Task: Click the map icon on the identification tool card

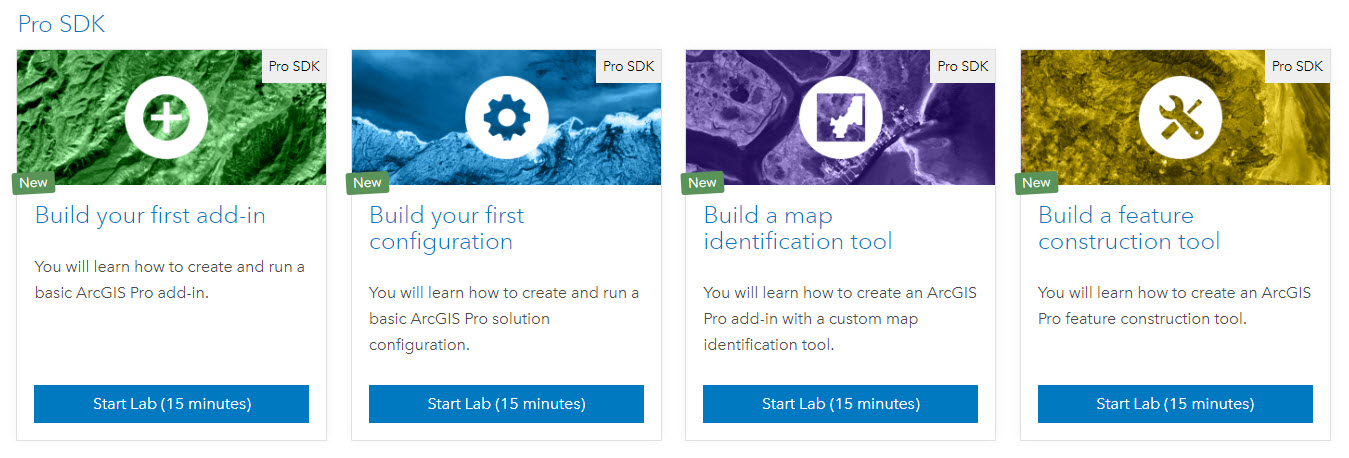Action: point(840,118)
